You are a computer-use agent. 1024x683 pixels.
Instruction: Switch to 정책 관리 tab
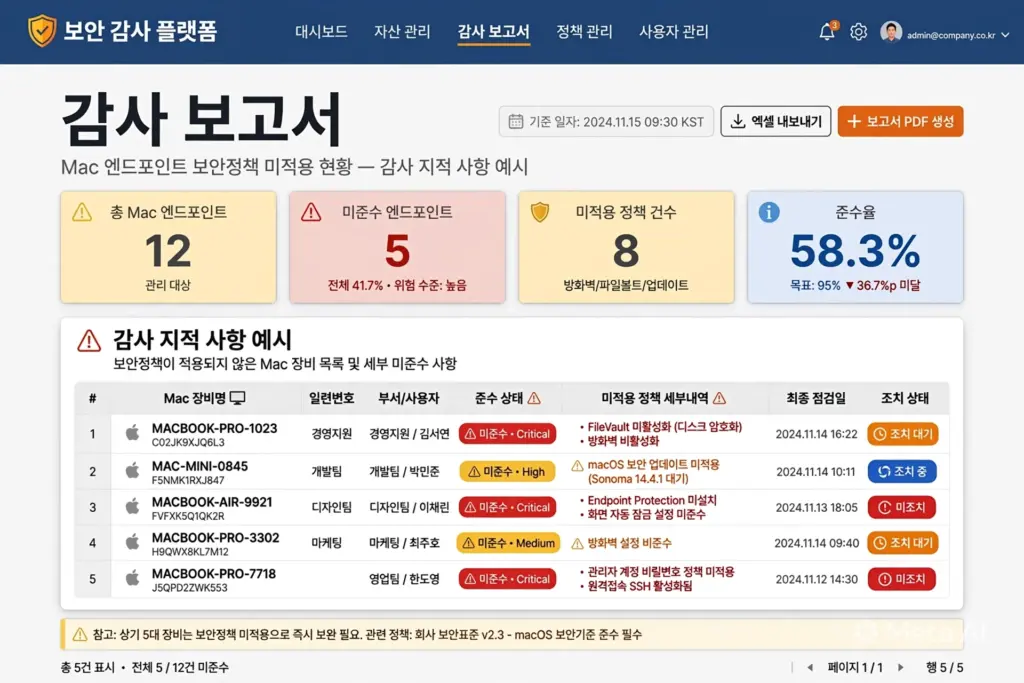coord(584,31)
